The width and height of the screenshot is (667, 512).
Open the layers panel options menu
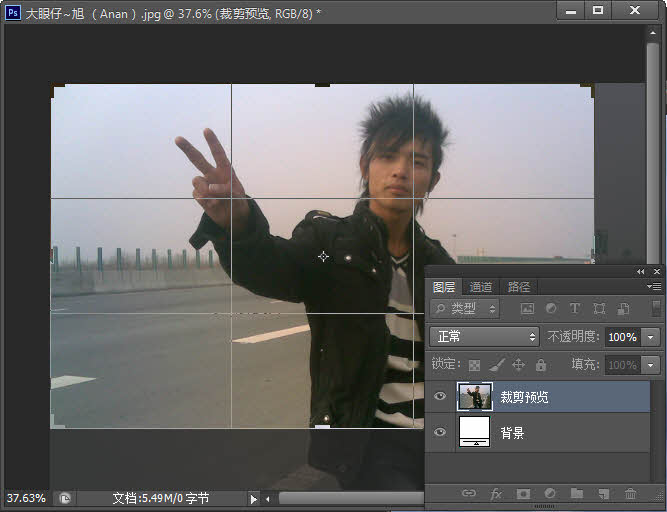[654, 287]
